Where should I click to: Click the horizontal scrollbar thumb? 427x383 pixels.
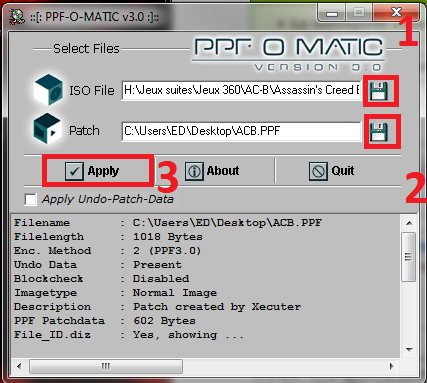tap(106, 366)
